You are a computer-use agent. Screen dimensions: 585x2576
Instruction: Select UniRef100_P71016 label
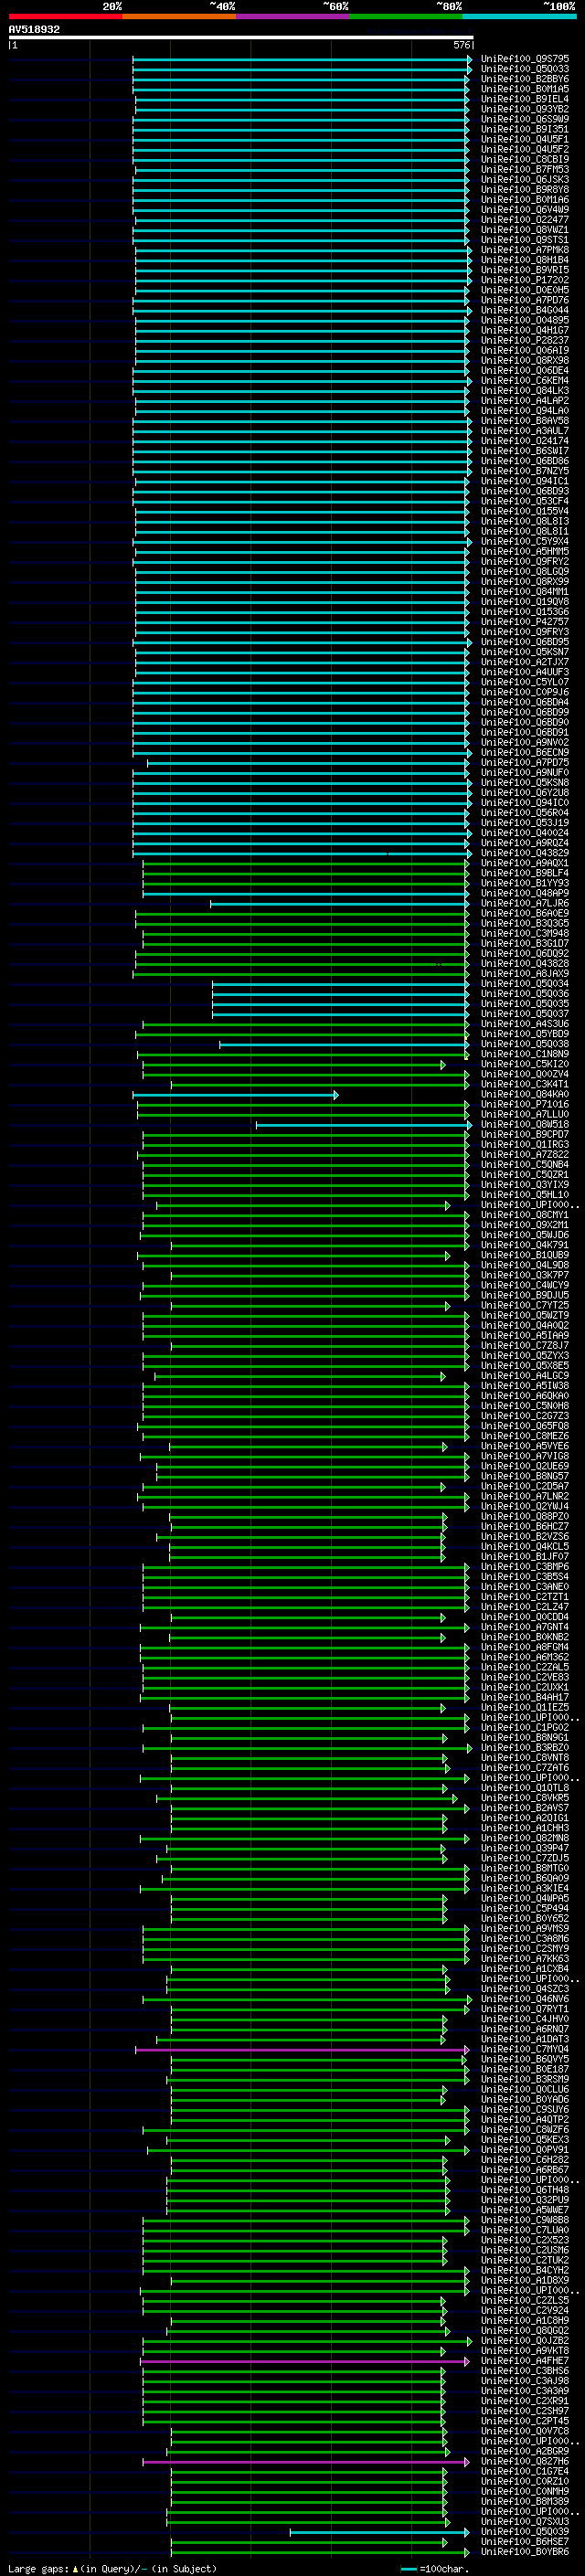click(x=525, y=1105)
